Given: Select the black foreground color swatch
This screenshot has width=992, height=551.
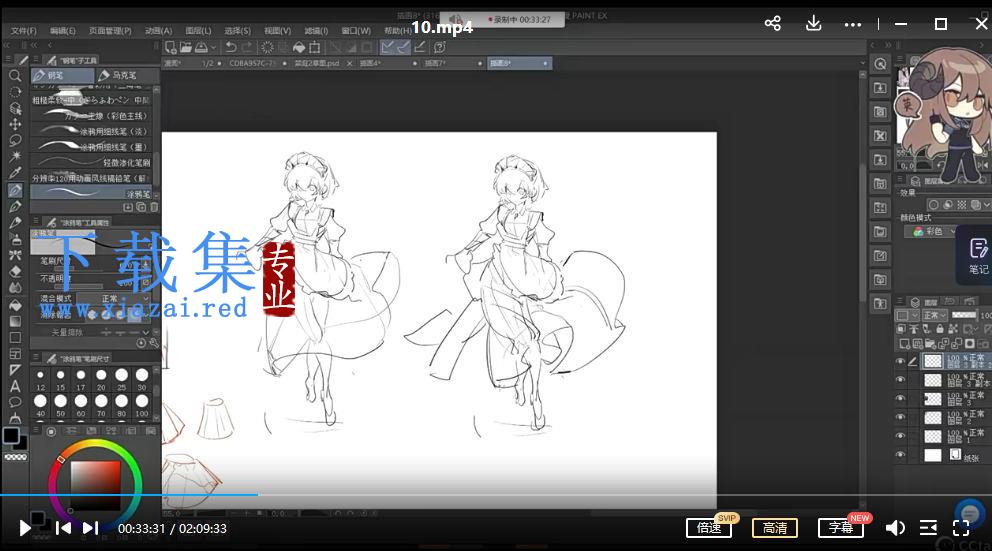Looking at the screenshot, I should (x=11, y=435).
